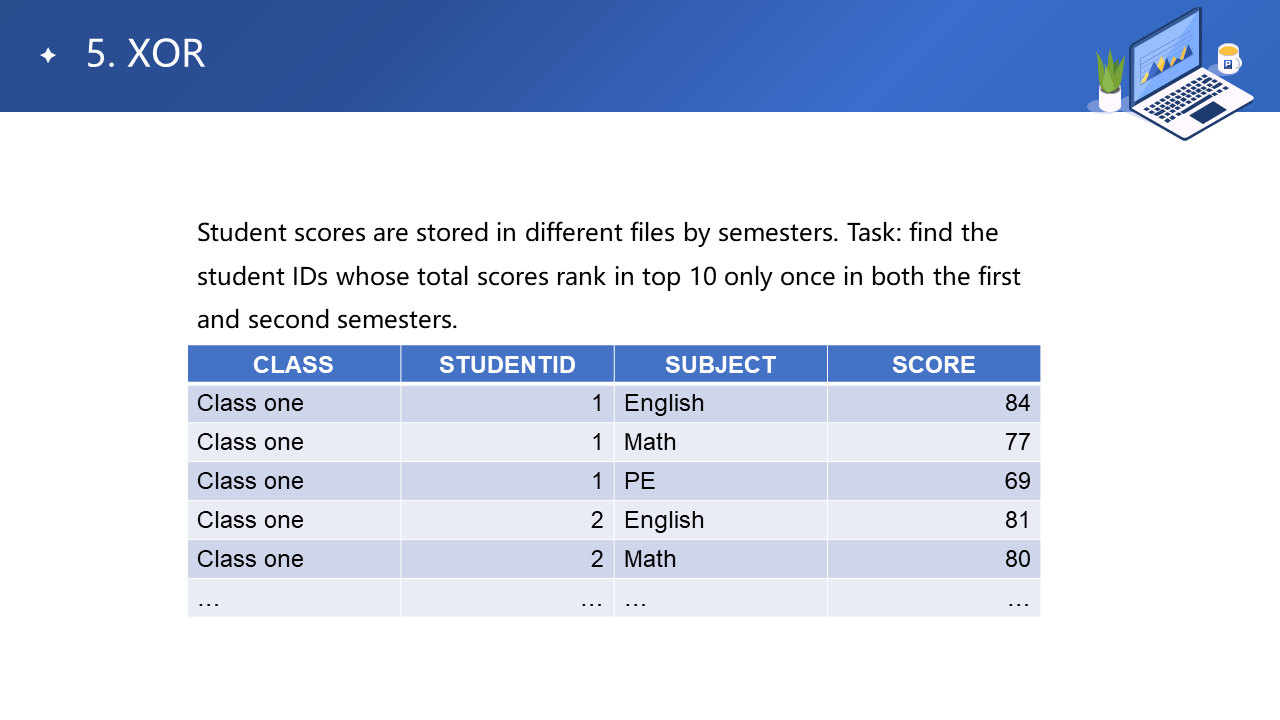Select the "5. XOR" slide title
The height and width of the screenshot is (720, 1280).
click(146, 54)
